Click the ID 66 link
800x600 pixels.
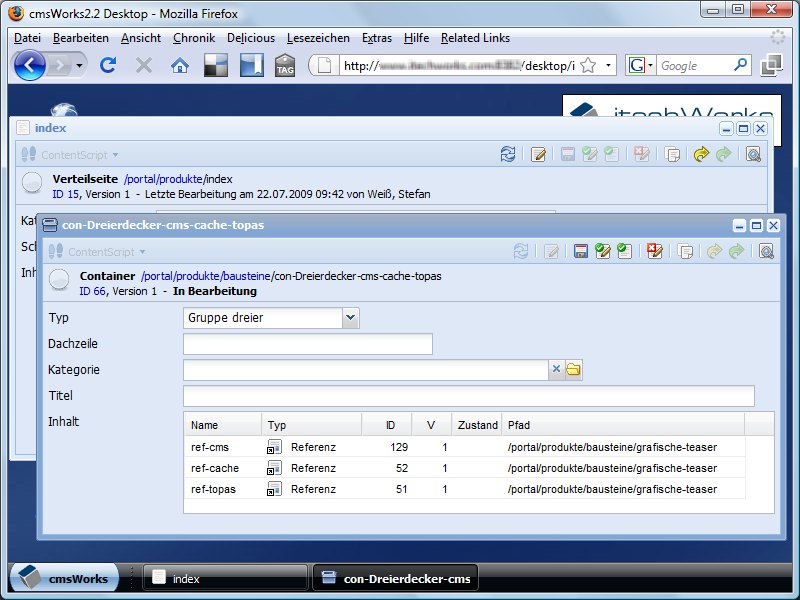tap(92, 291)
